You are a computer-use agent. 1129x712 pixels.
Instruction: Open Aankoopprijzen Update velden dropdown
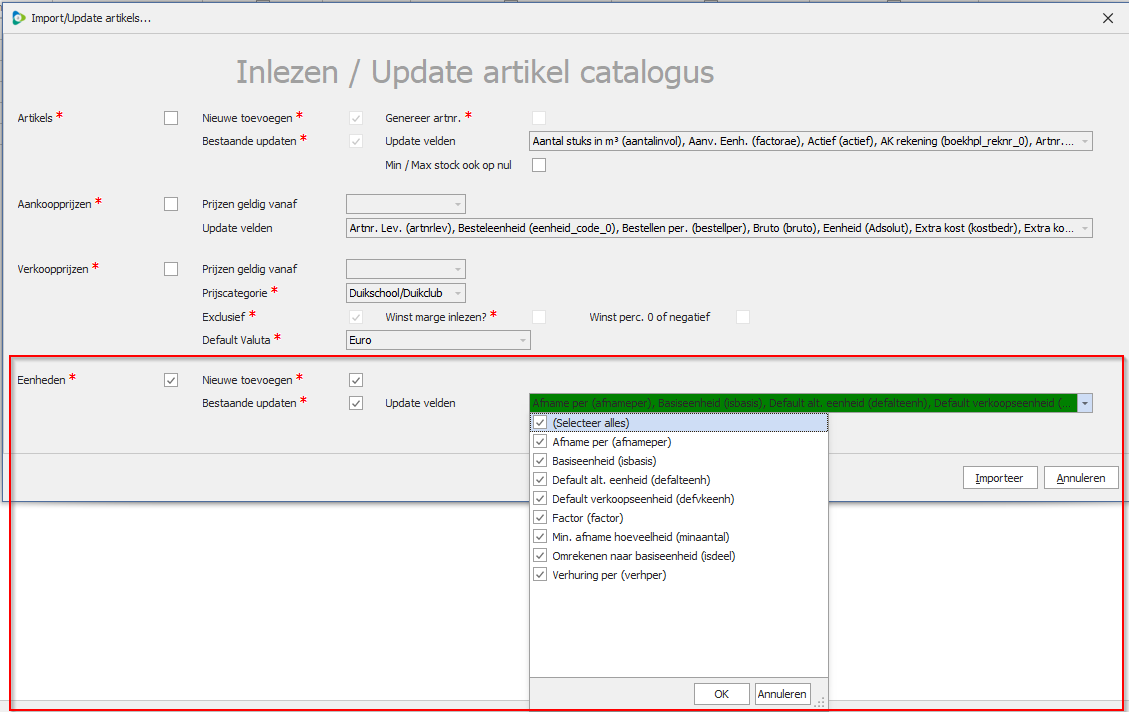point(719,228)
